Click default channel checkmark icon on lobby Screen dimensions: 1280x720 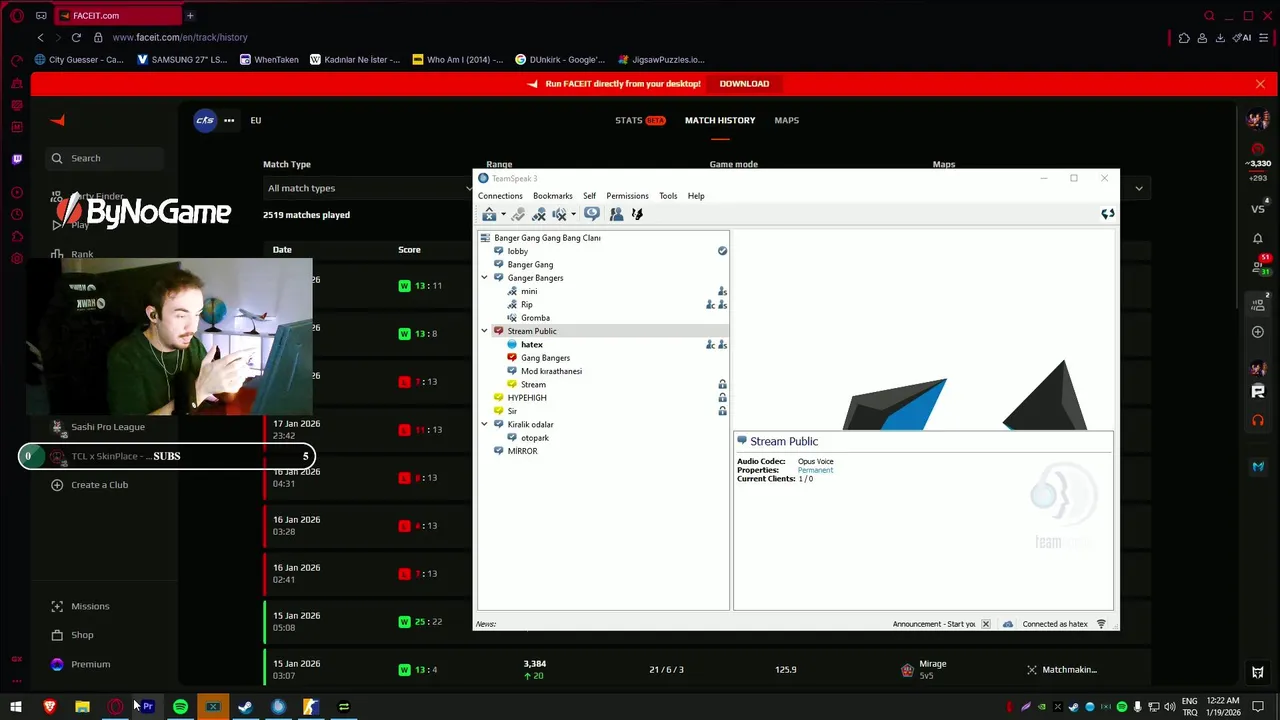[722, 251]
